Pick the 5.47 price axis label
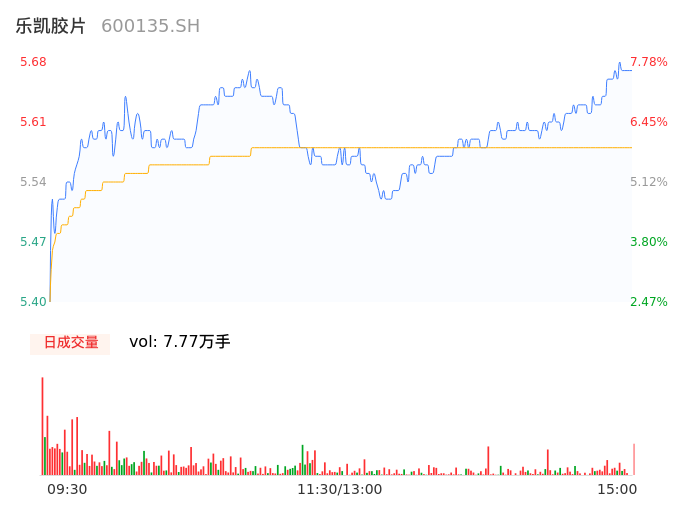This screenshot has width=686, height=524. [33, 242]
